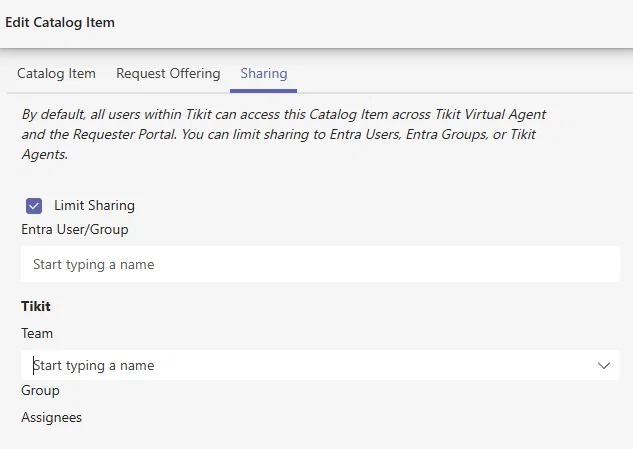
Task: Click the 'Assignees' field label
Action: coord(51,417)
